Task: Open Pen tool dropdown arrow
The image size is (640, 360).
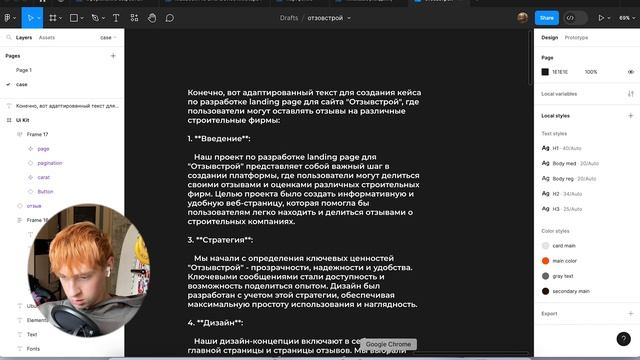Action: coord(103,18)
